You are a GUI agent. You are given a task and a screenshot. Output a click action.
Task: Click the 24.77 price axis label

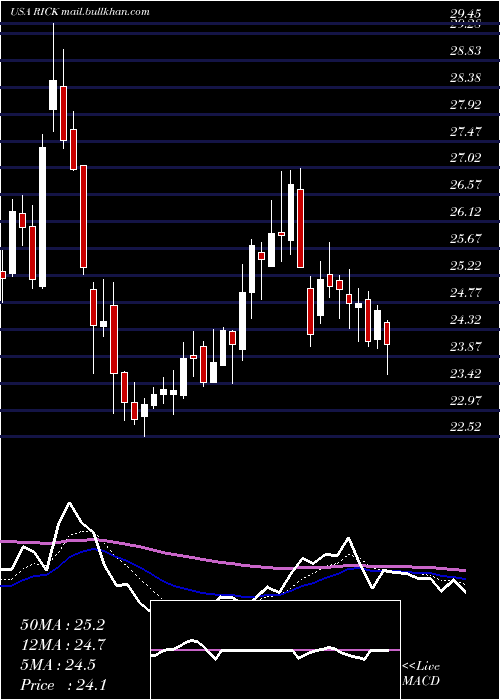[x=466, y=292]
